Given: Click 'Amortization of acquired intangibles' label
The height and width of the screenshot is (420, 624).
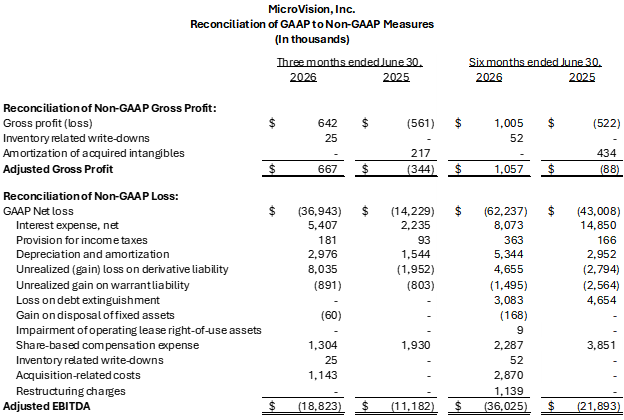Looking at the screenshot, I should 94,153.
